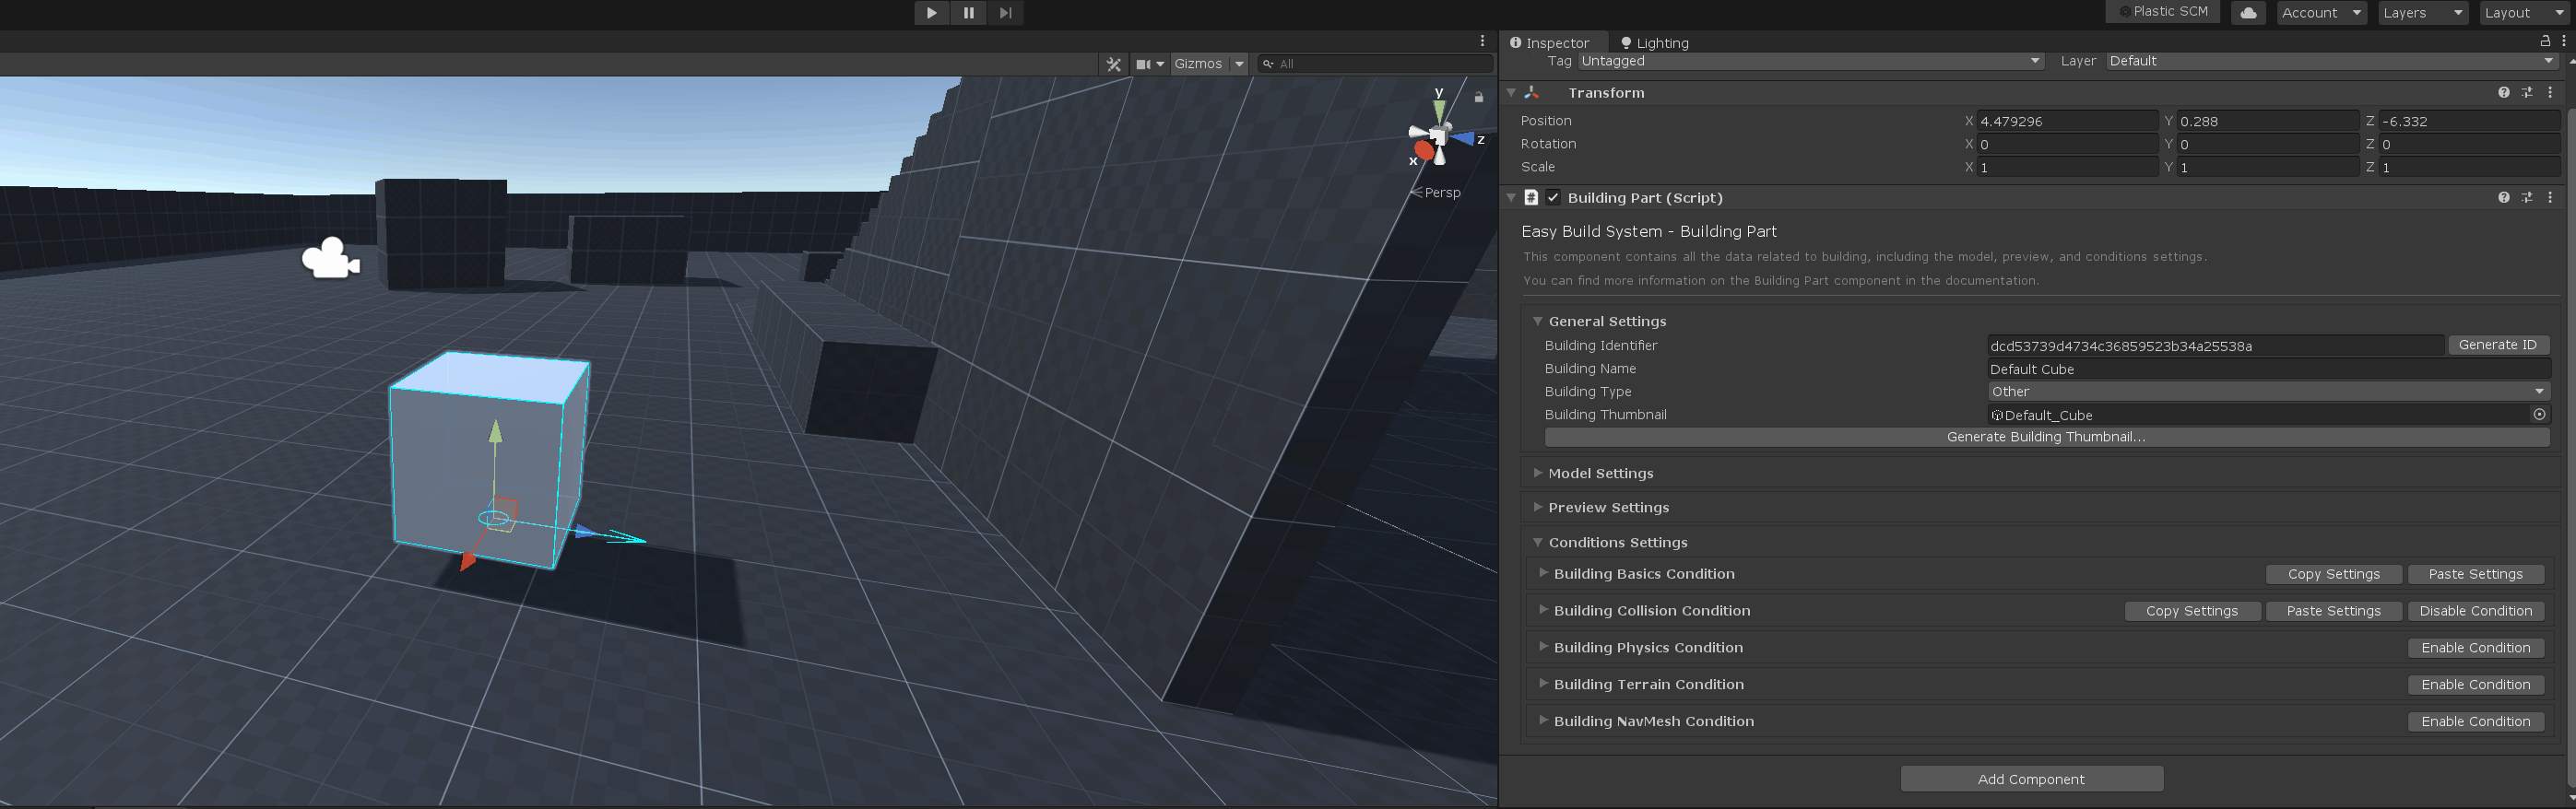Screen dimensions: 2576x809
Task: Open the Layers menu
Action: [2423, 13]
